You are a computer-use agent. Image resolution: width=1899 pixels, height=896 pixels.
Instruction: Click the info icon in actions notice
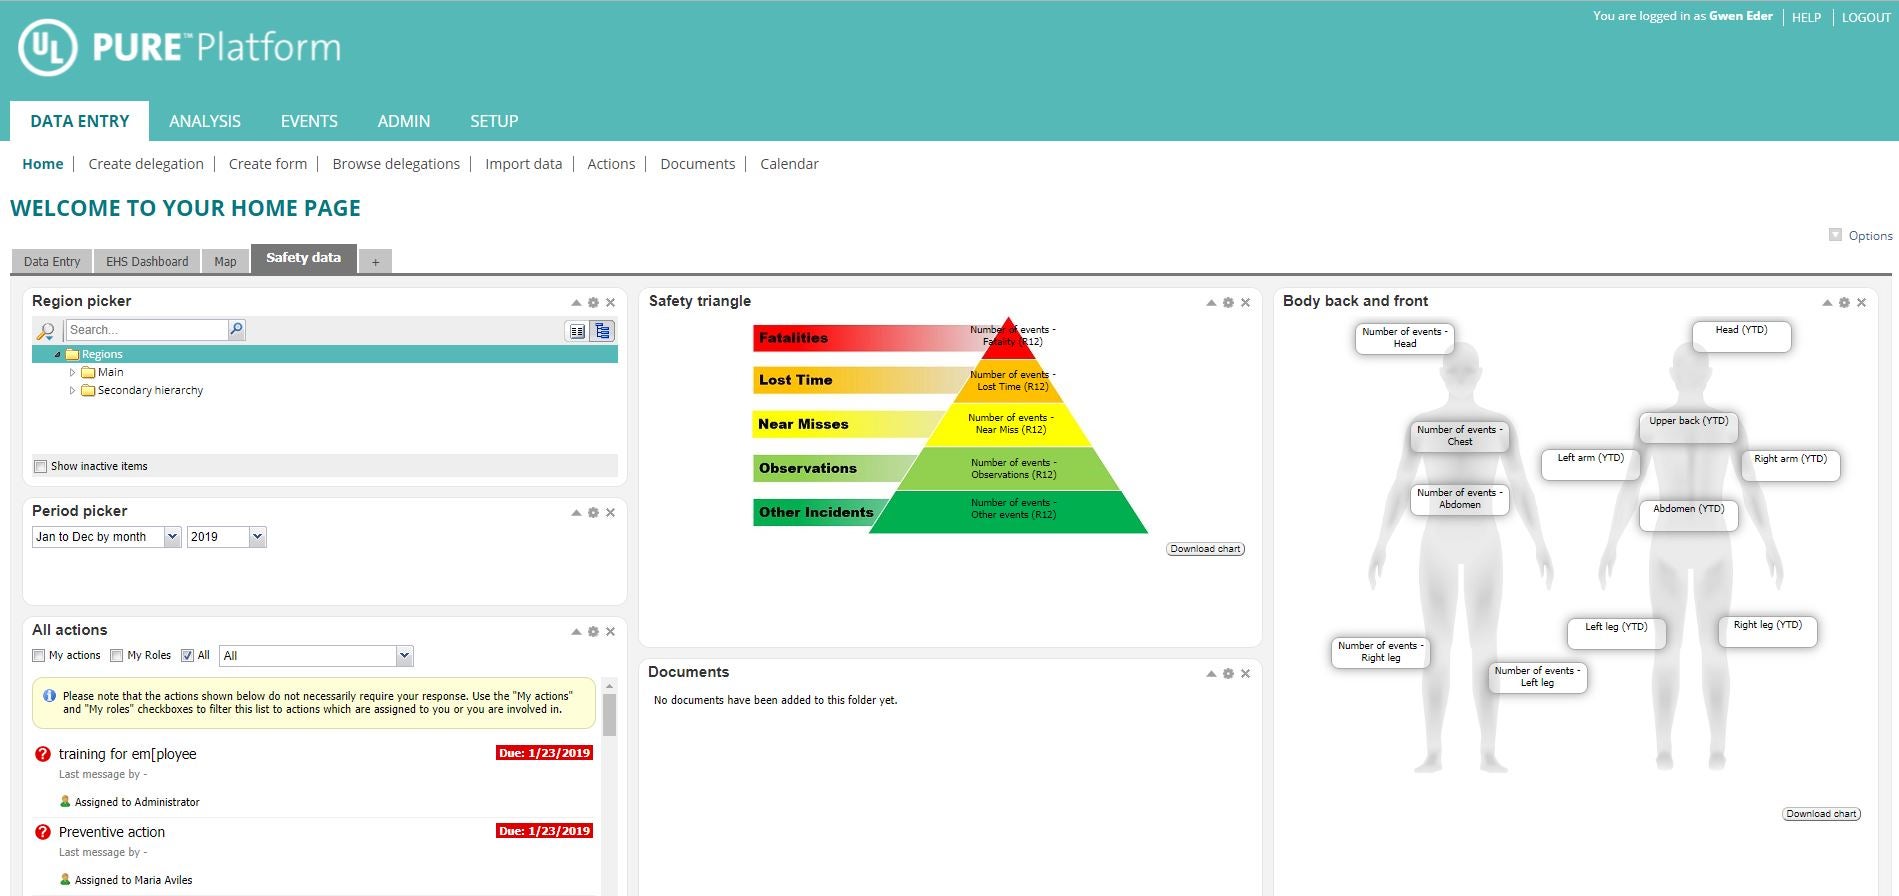pyautogui.click(x=49, y=696)
